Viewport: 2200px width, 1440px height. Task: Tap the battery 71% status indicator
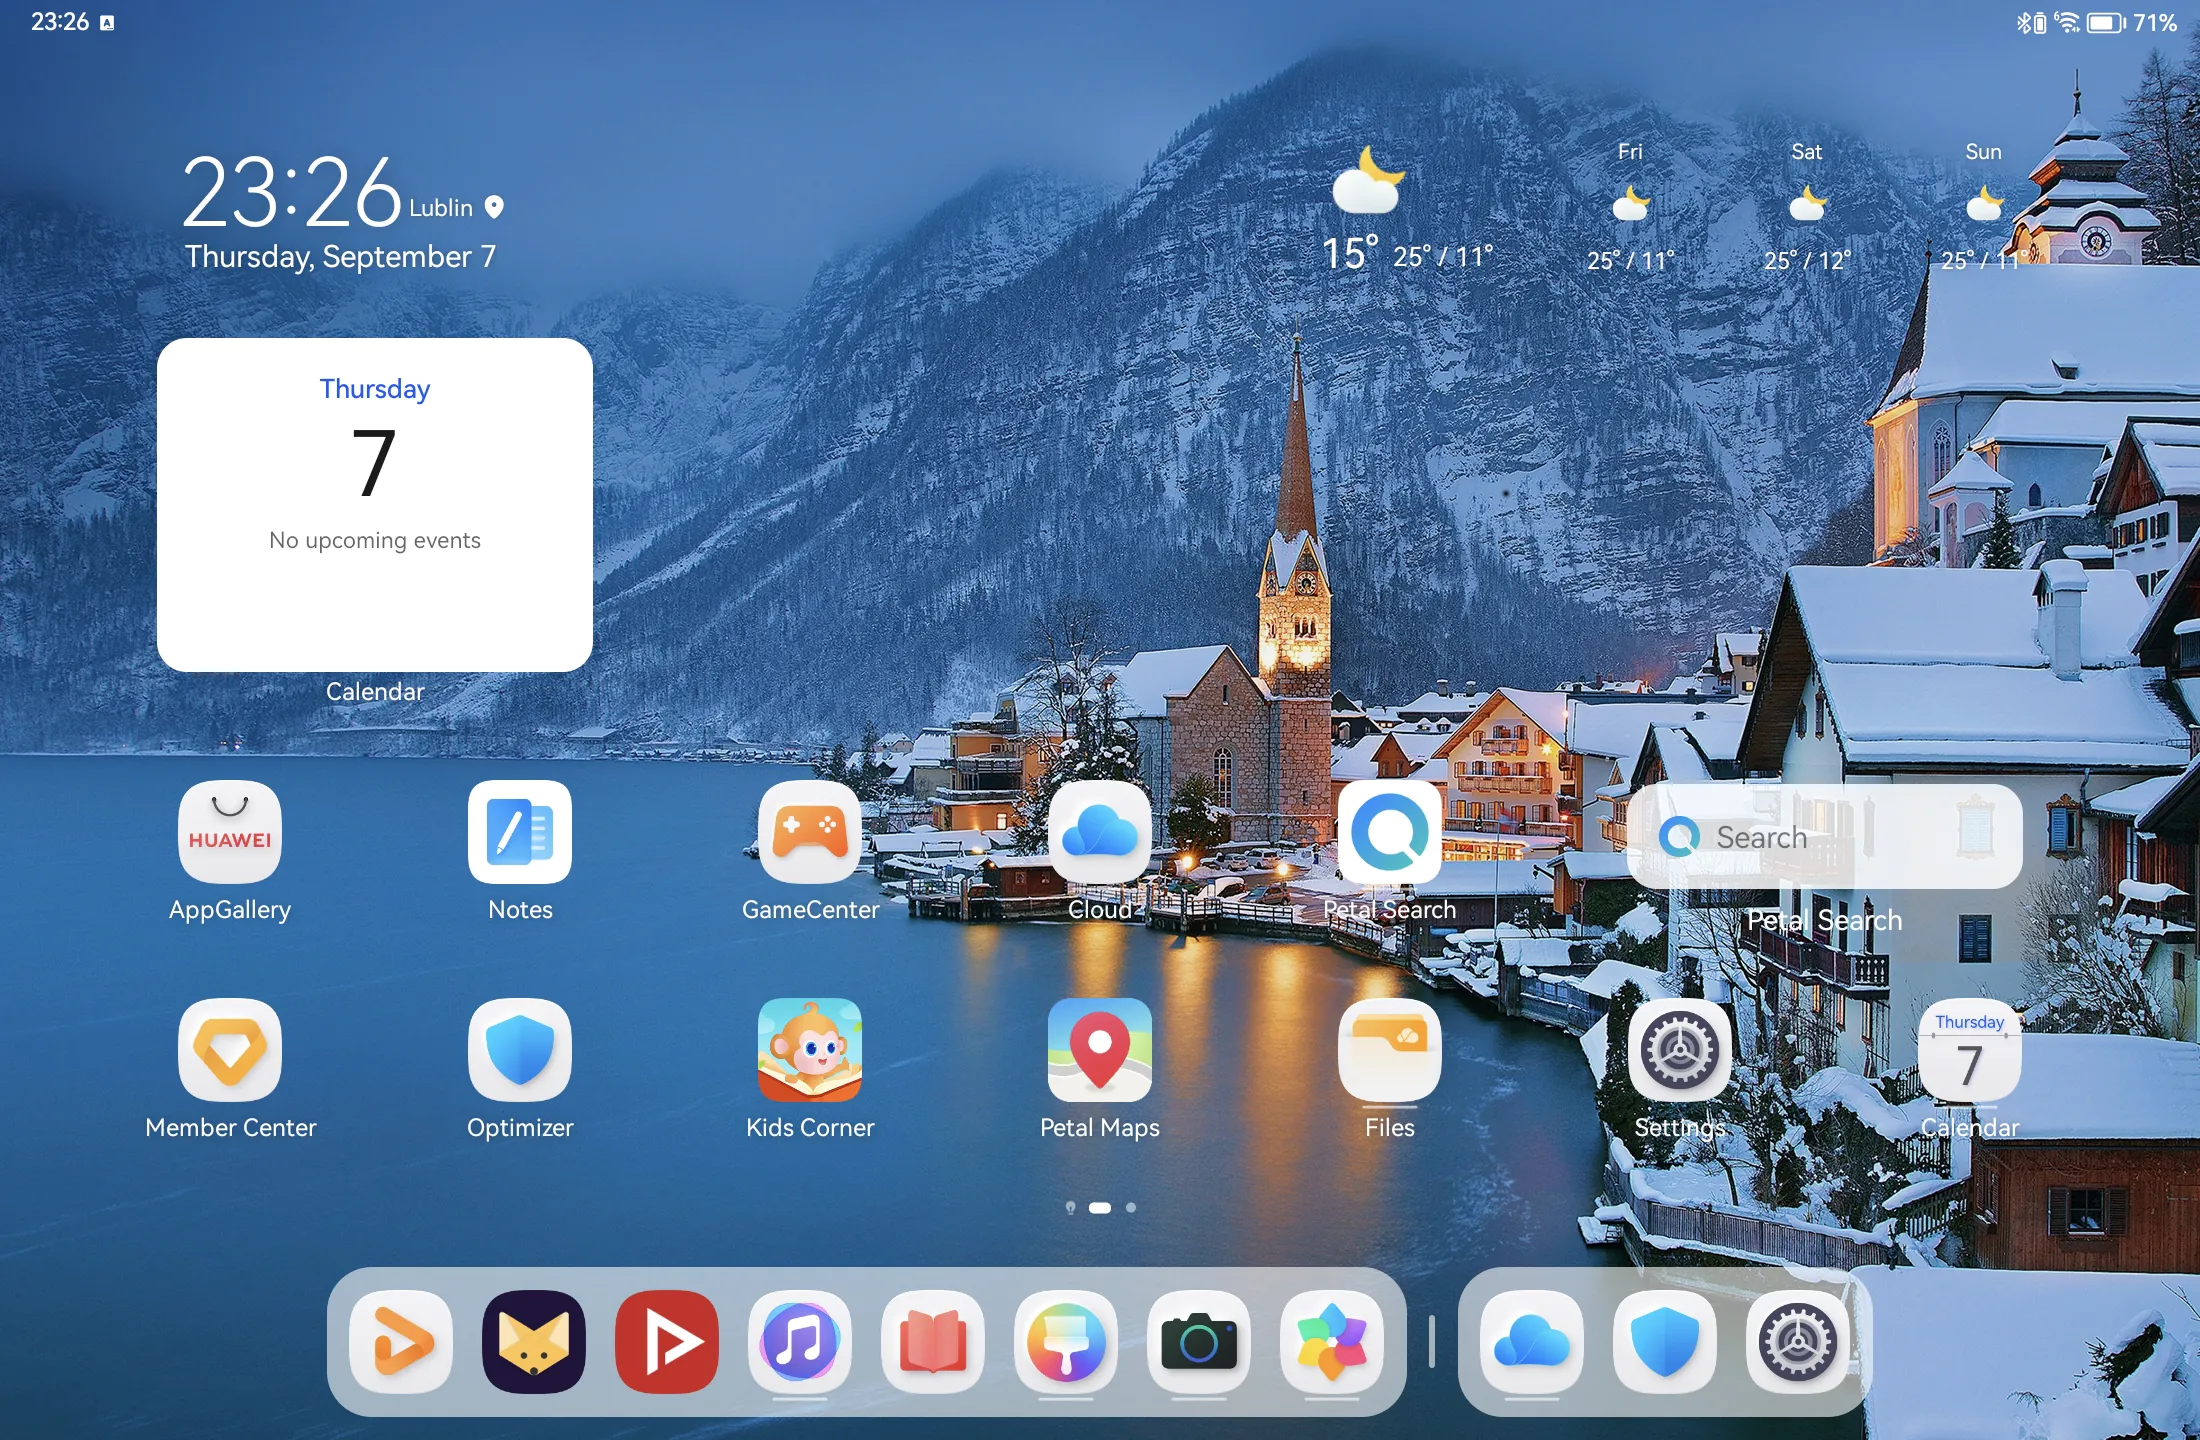2131,22
